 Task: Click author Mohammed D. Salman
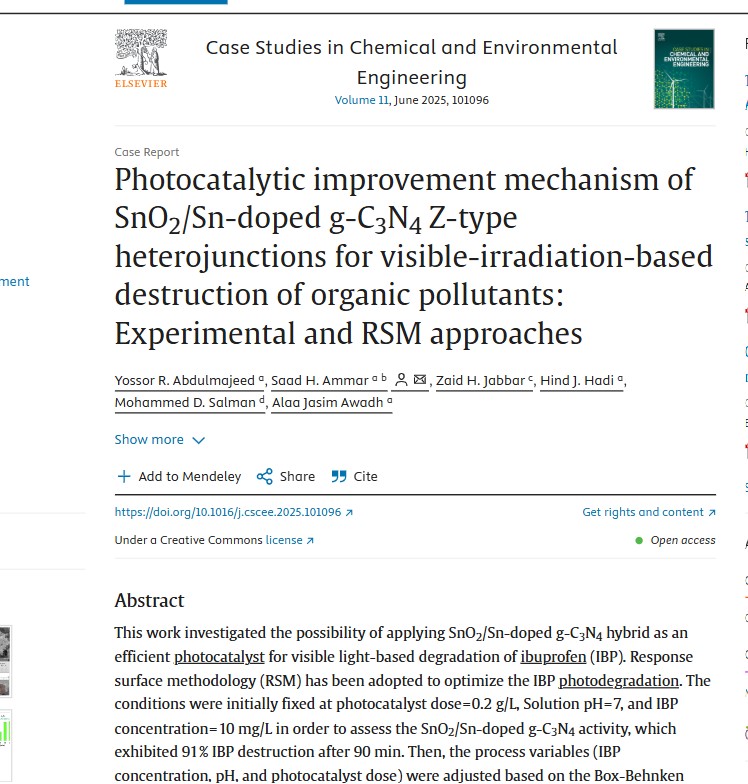186,404
